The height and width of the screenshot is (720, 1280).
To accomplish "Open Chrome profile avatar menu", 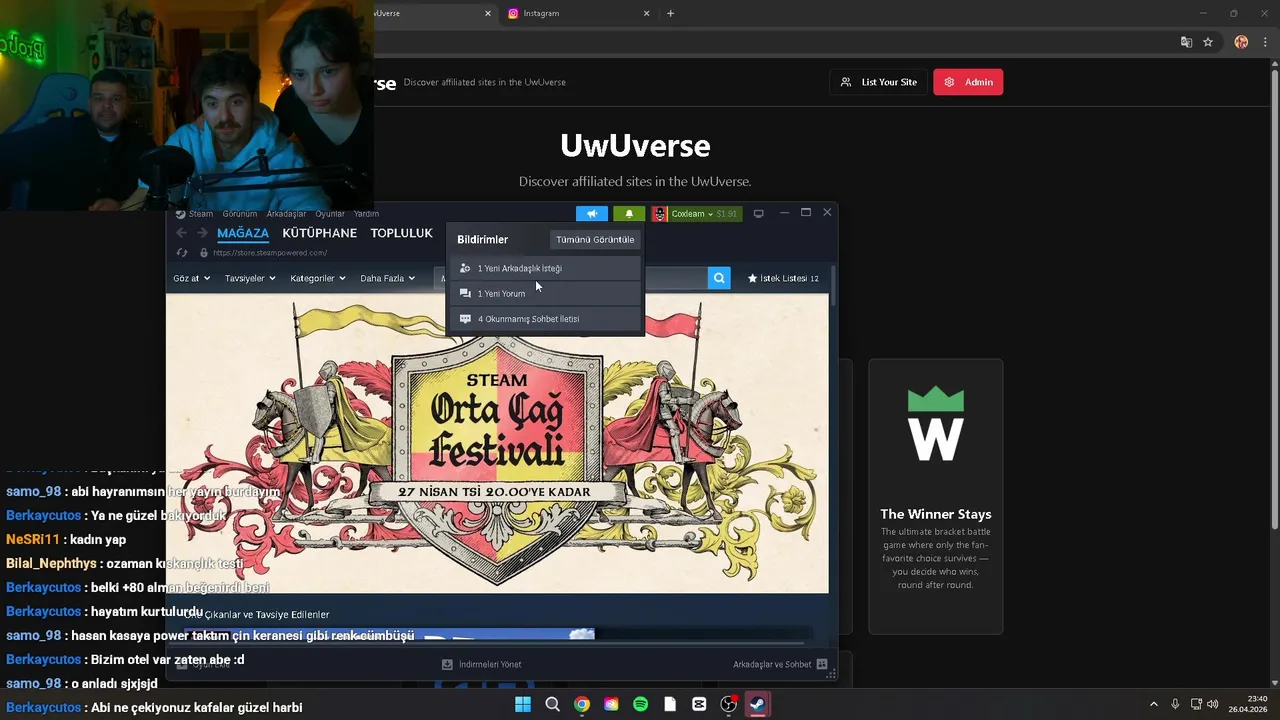I will (x=1241, y=42).
